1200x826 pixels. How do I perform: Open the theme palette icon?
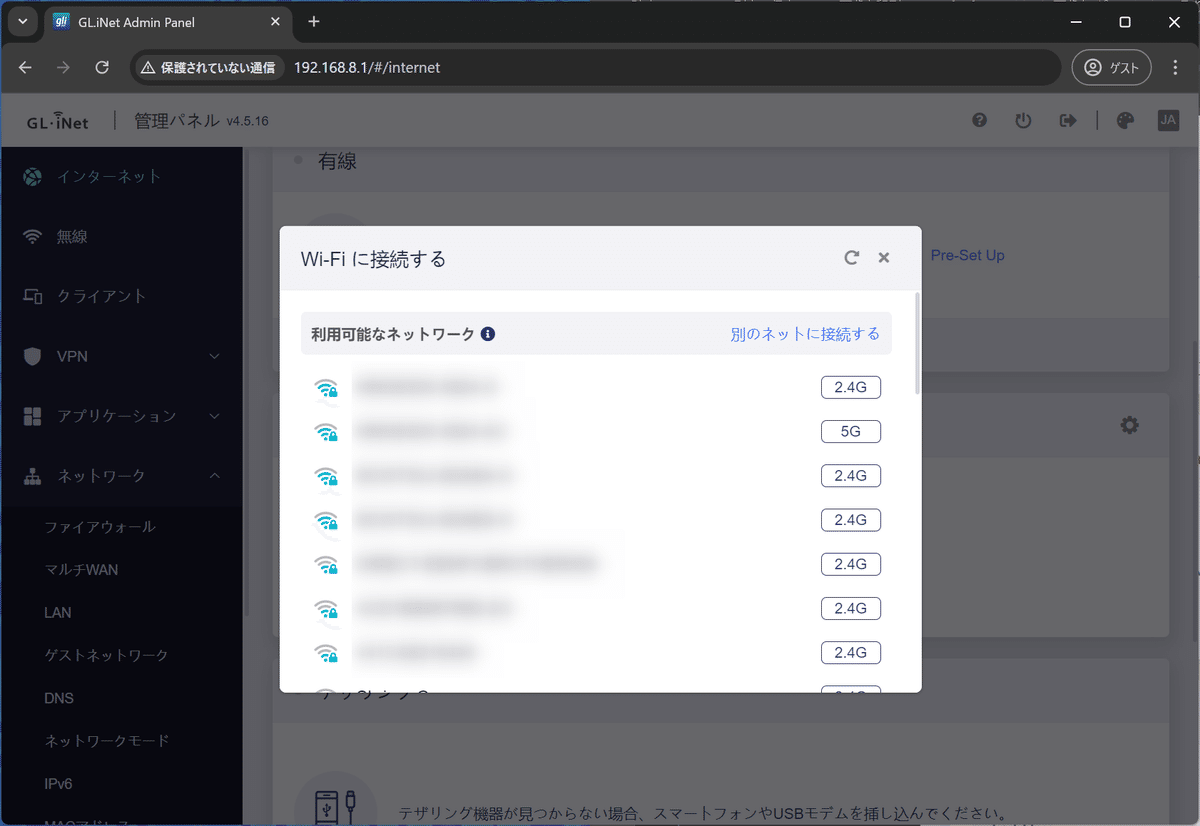pos(1125,120)
